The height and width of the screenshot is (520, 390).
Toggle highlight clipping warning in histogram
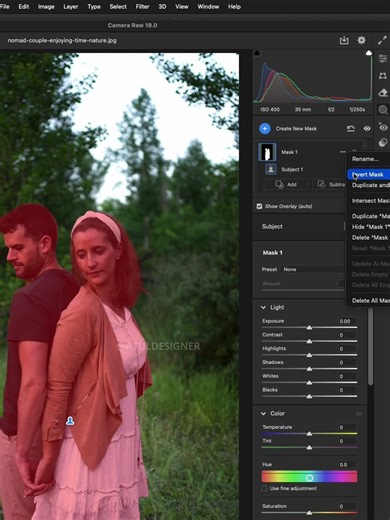pyautogui.click(x=369, y=53)
